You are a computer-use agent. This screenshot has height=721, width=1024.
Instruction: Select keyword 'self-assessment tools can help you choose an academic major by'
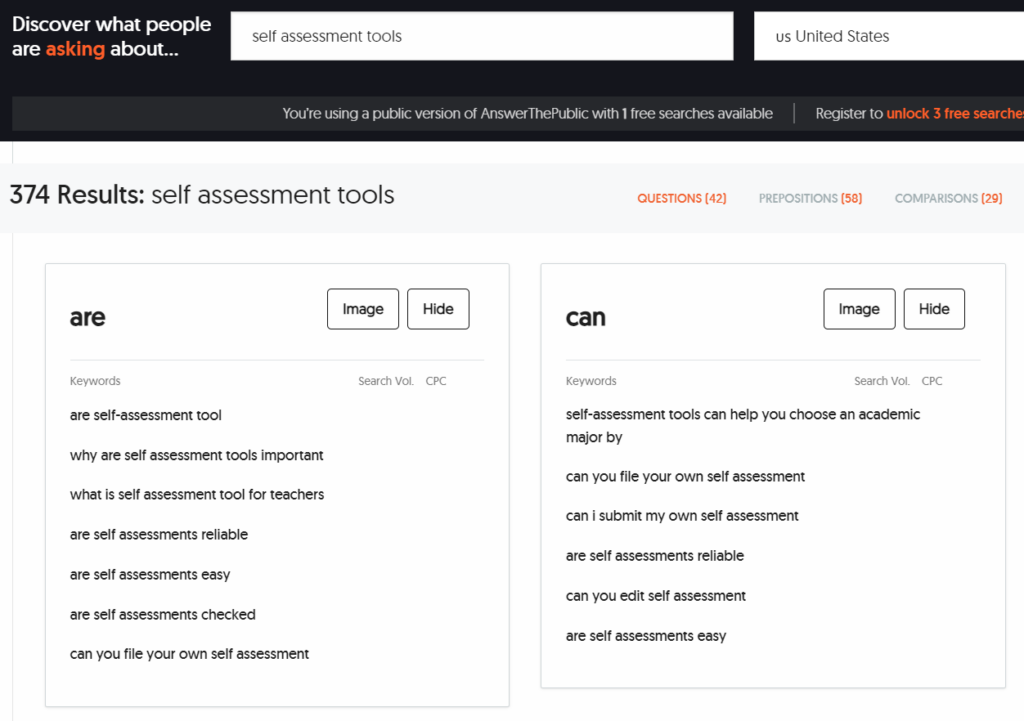[743, 426]
